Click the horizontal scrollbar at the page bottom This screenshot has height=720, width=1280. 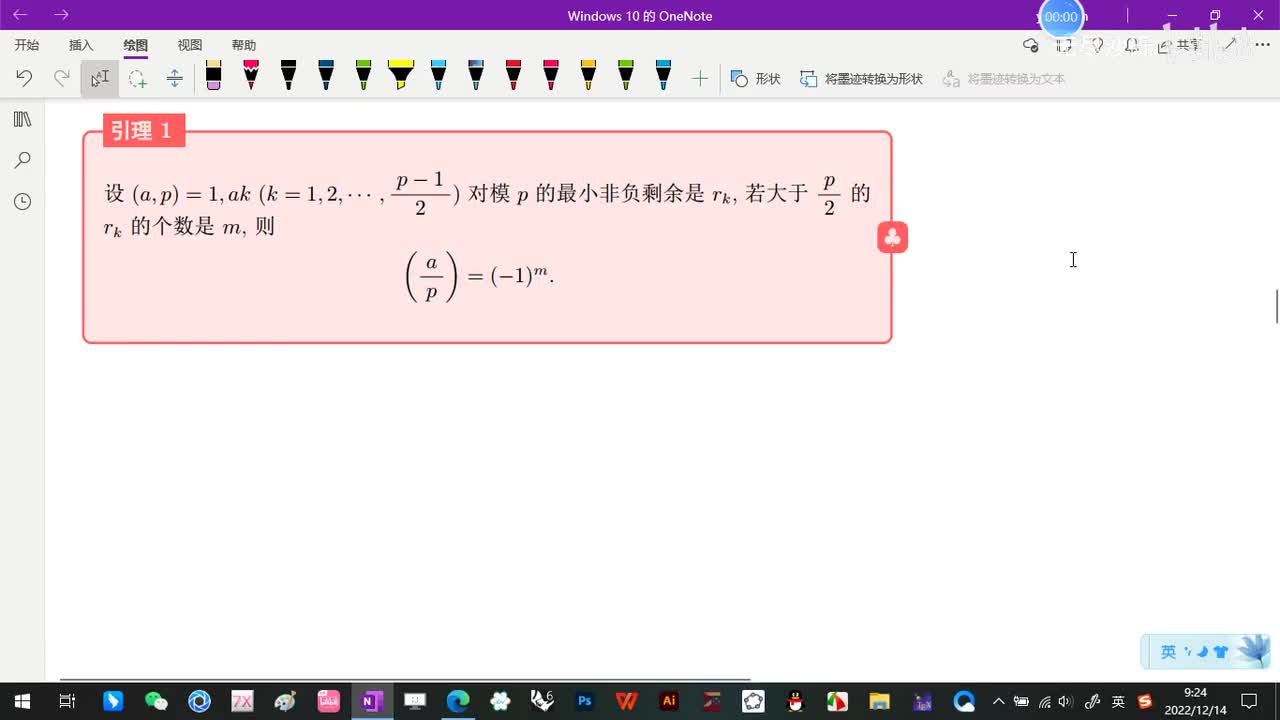tap(405, 679)
